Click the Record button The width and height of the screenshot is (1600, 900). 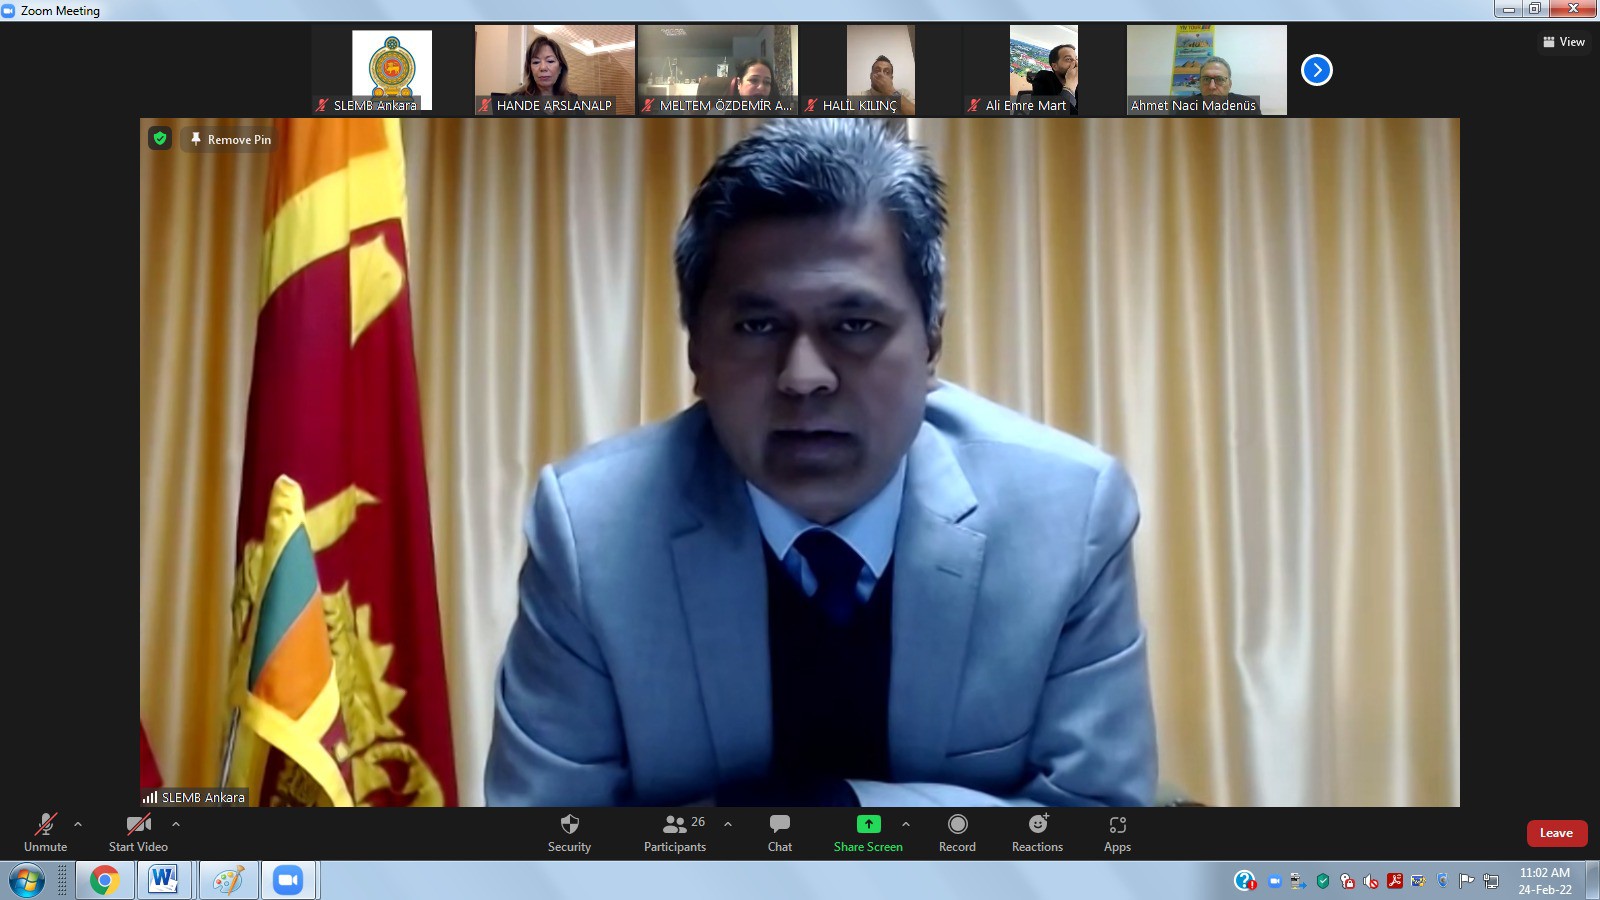click(957, 832)
